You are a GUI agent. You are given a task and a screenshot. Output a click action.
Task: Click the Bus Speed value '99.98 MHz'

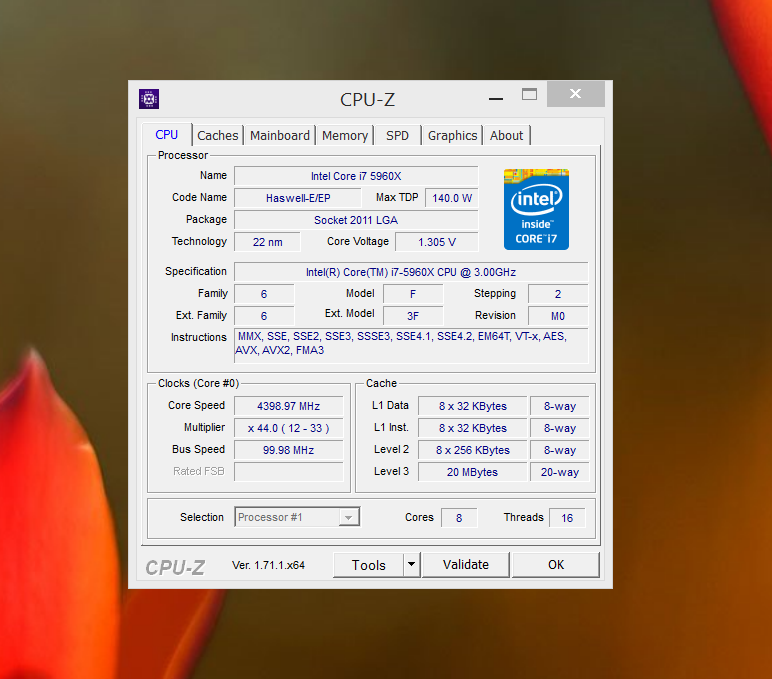click(x=289, y=450)
